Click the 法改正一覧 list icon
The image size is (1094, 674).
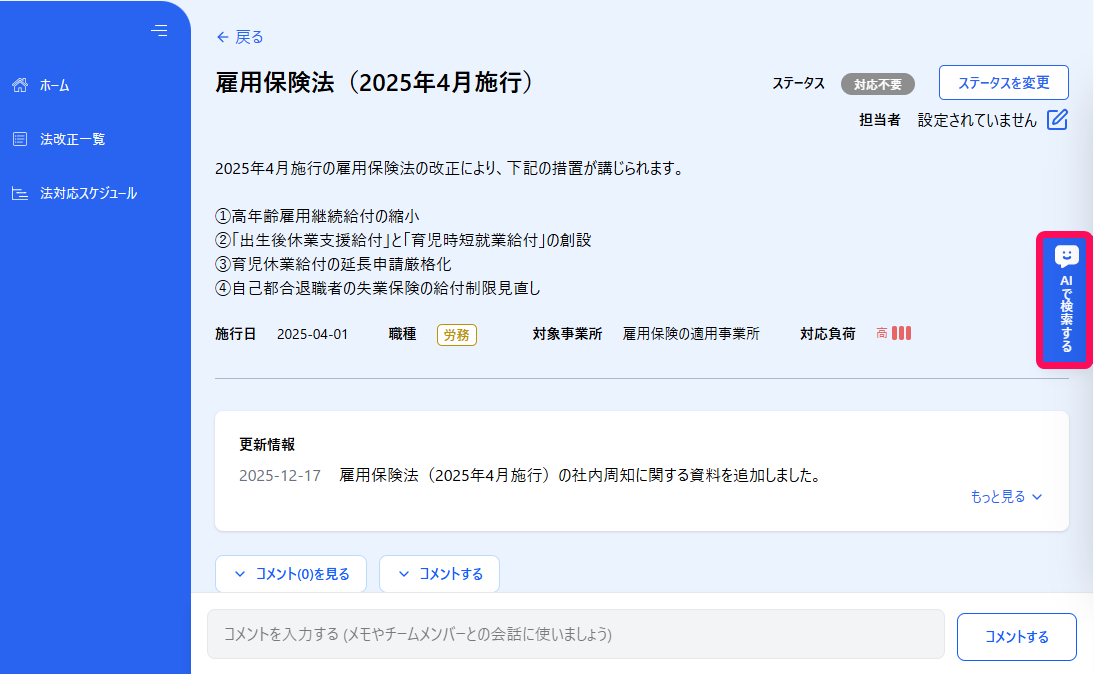pos(20,140)
